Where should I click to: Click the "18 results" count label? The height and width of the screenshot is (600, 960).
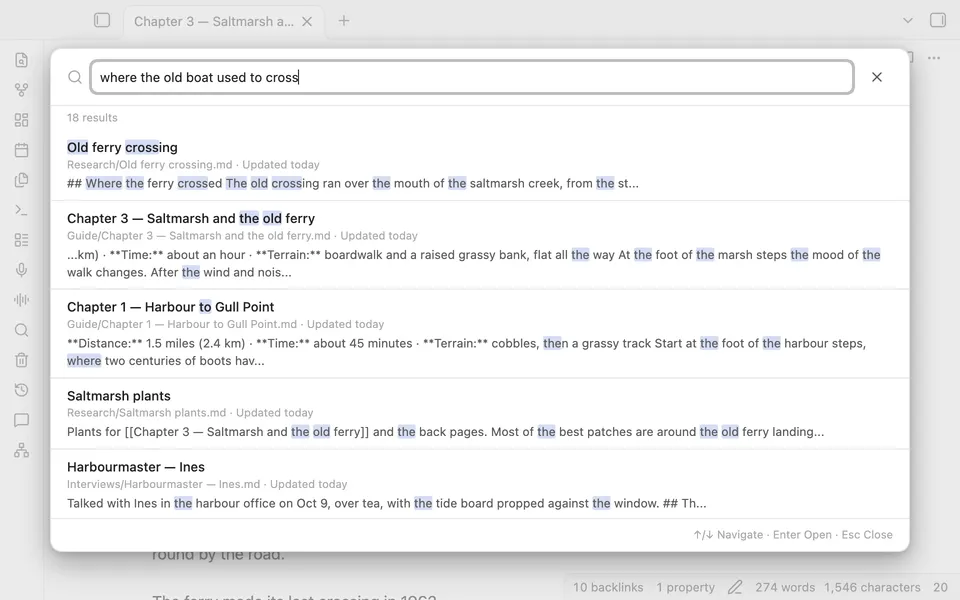(x=92, y=118)
